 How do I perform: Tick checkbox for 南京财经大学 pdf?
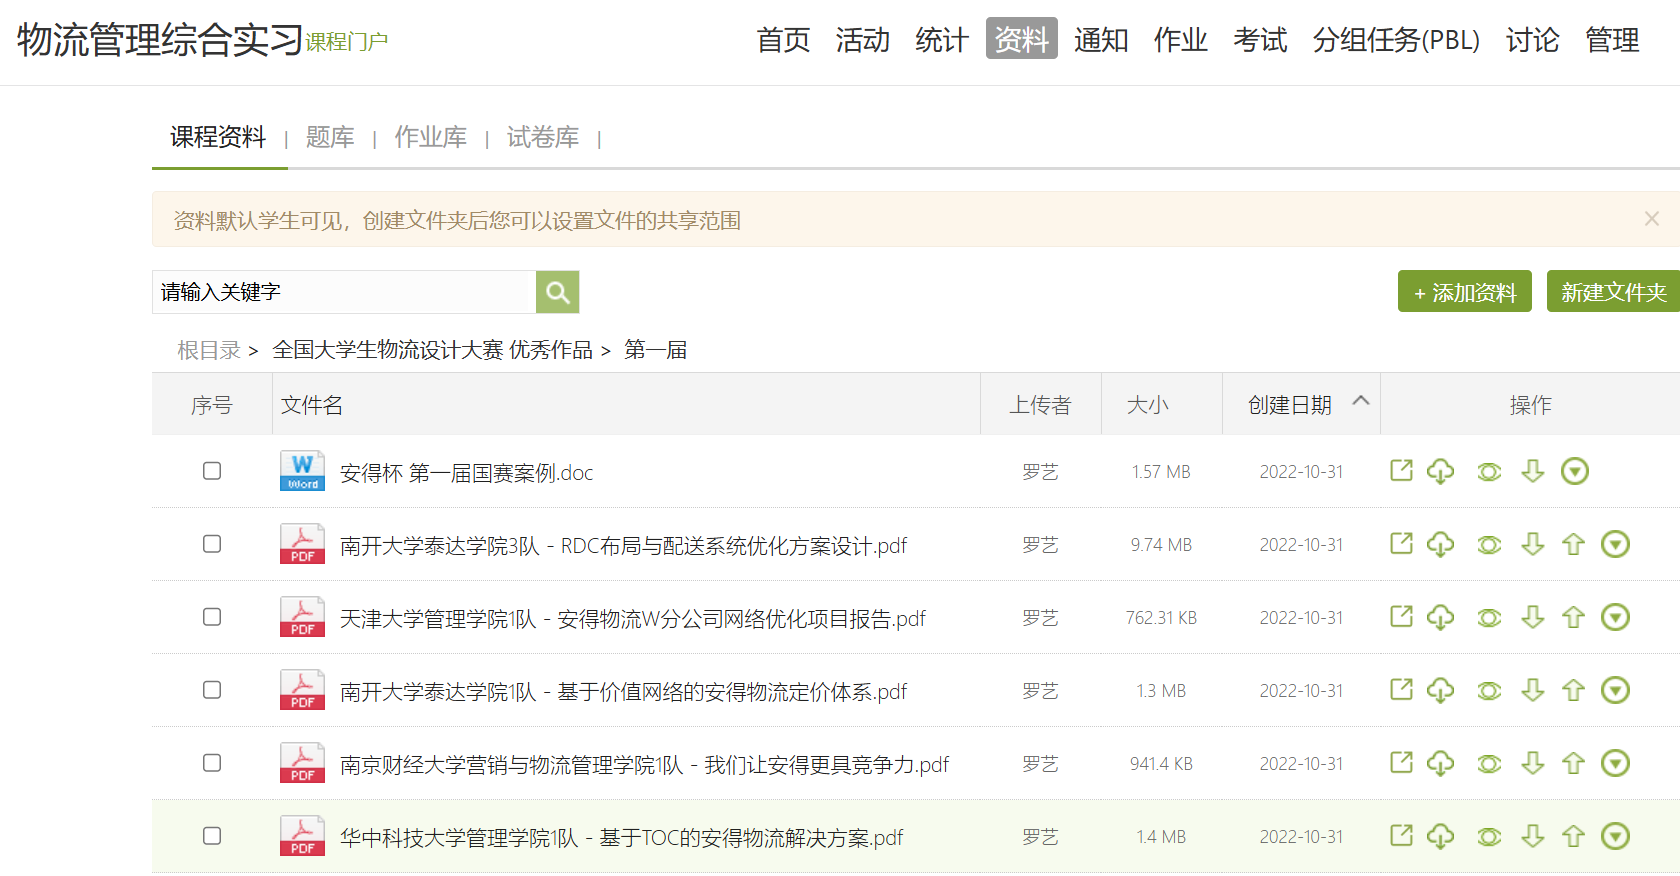click(212, 762)
